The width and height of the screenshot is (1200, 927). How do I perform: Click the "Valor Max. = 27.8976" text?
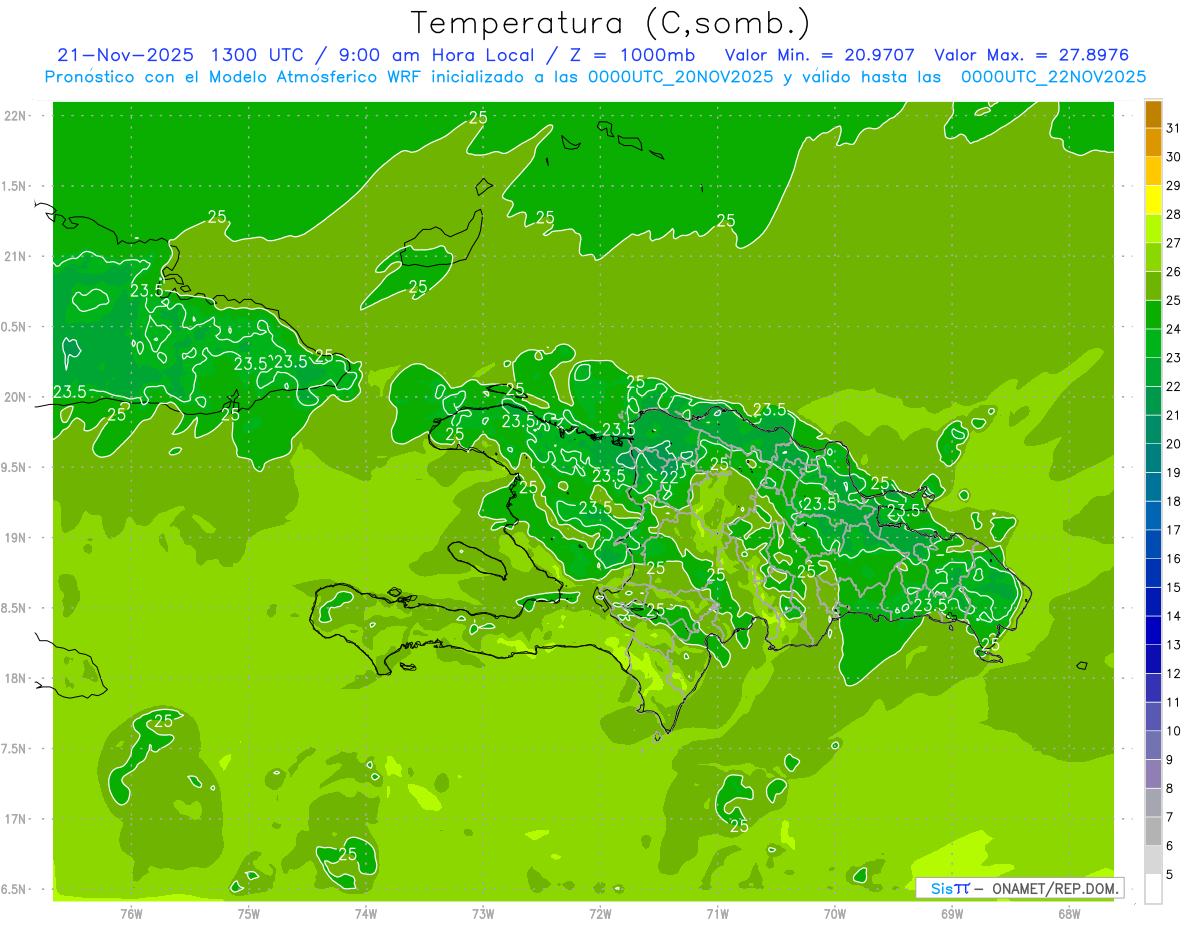point(1032,55)
